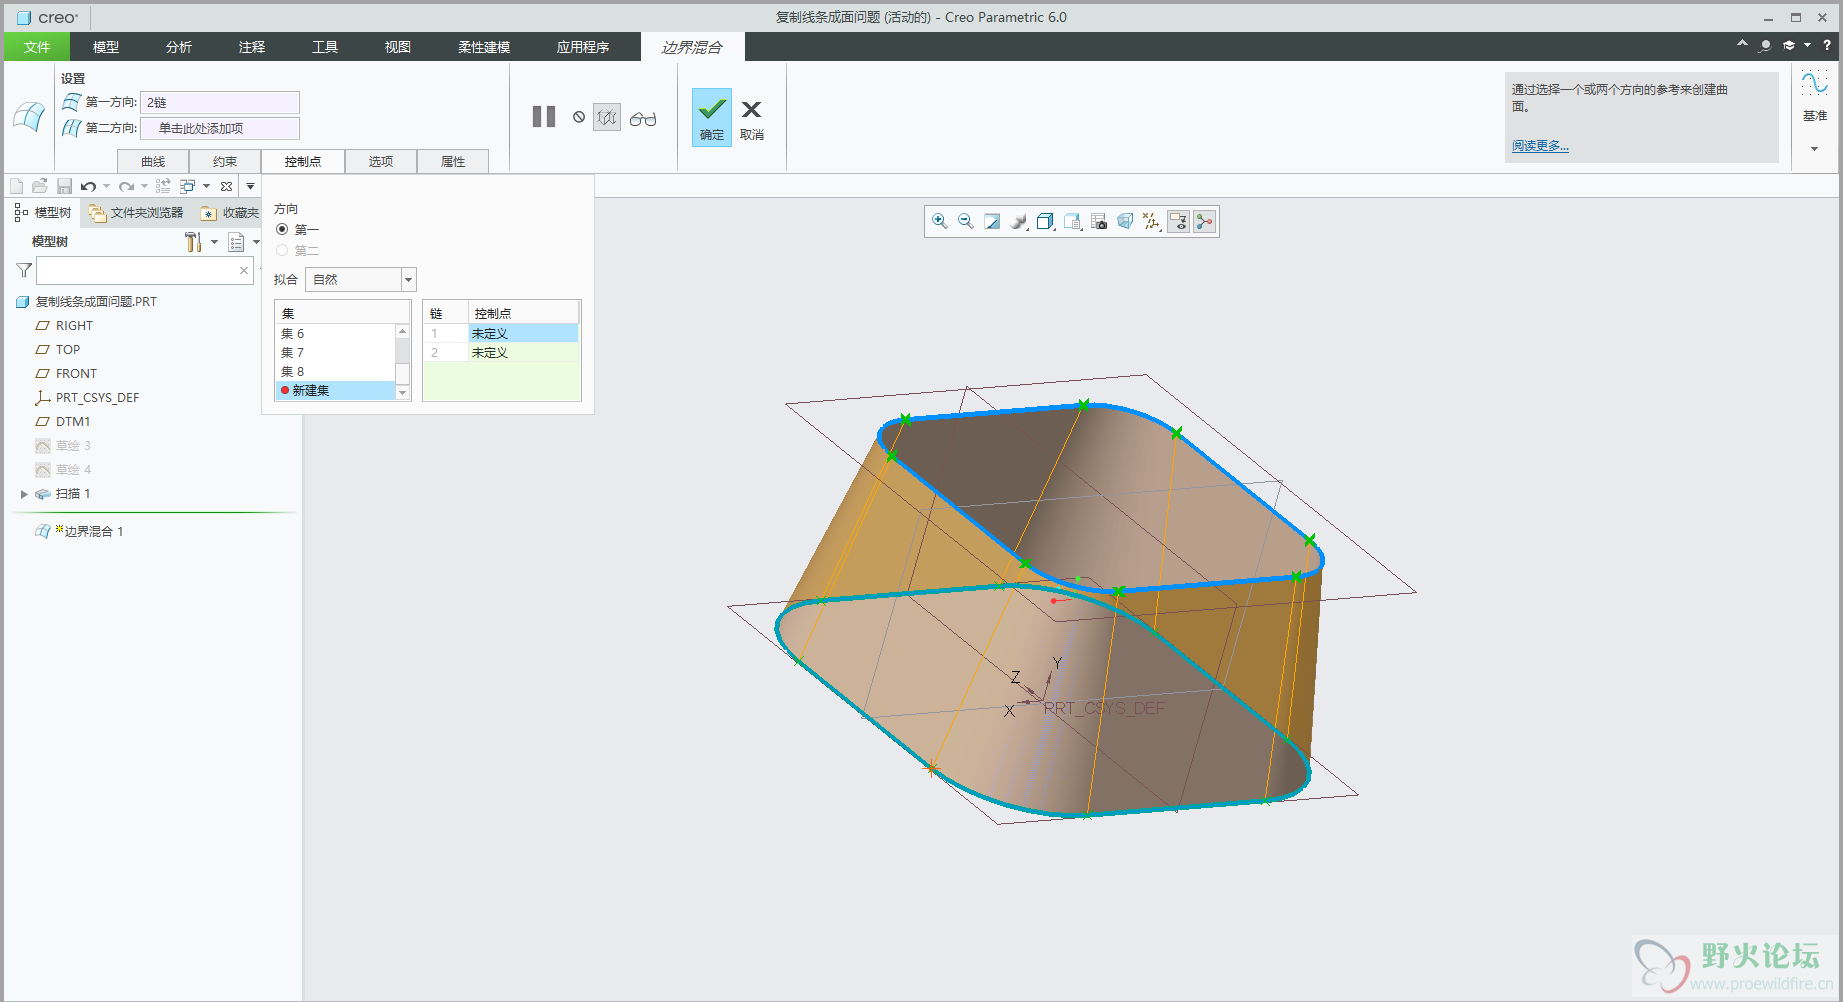Select the disabled 第二 direction radio button
The height and width of the screenshot is (1002, 1843).
click(282, 250)
